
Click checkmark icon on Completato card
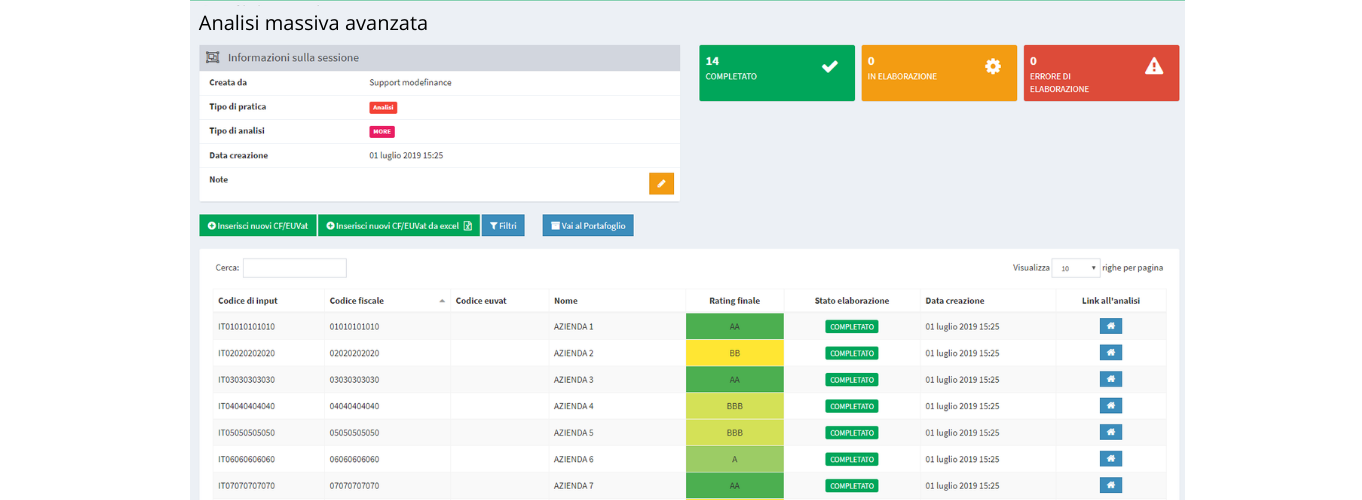829,66
